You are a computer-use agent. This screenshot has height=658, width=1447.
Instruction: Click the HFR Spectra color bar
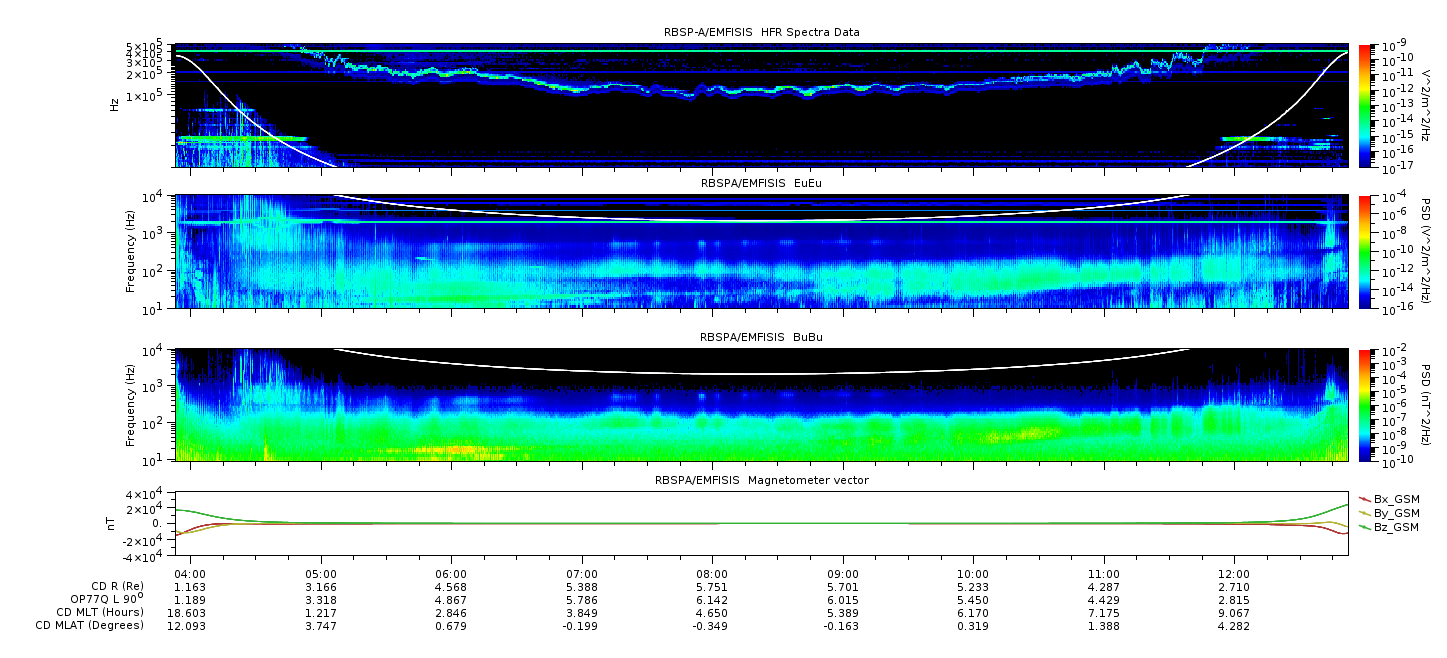1365,105
